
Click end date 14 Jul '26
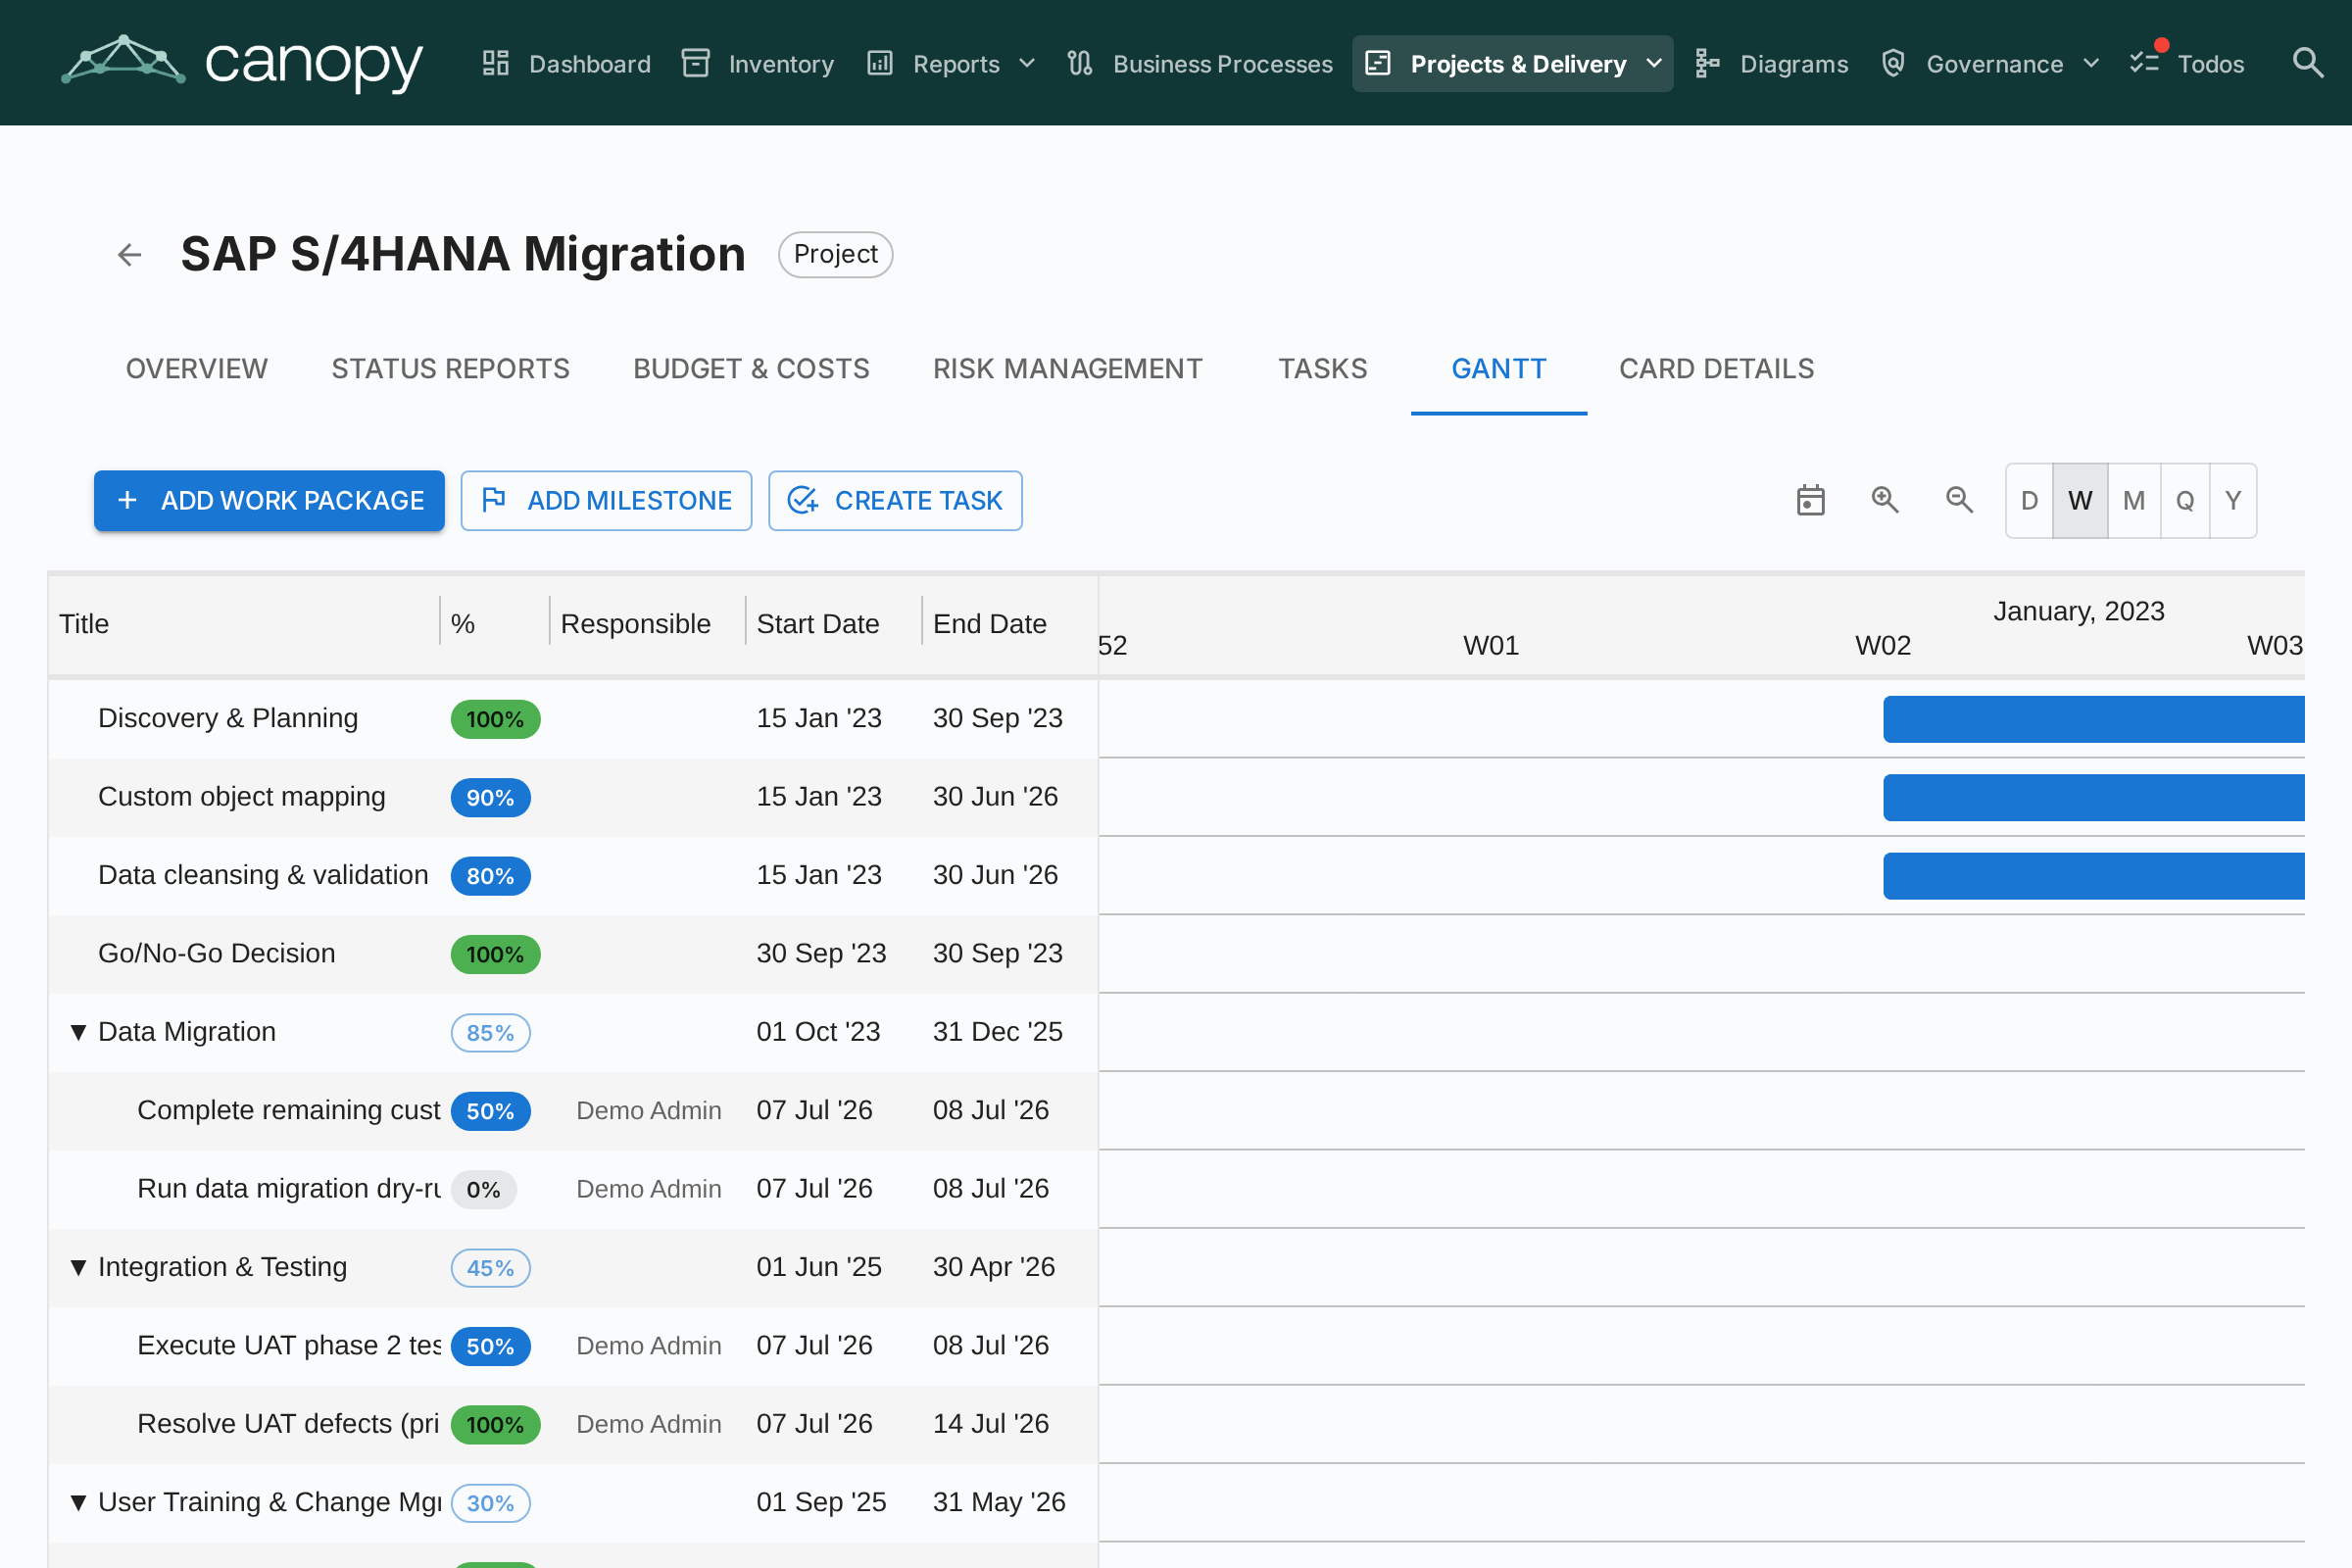(x=991, y=1424)
